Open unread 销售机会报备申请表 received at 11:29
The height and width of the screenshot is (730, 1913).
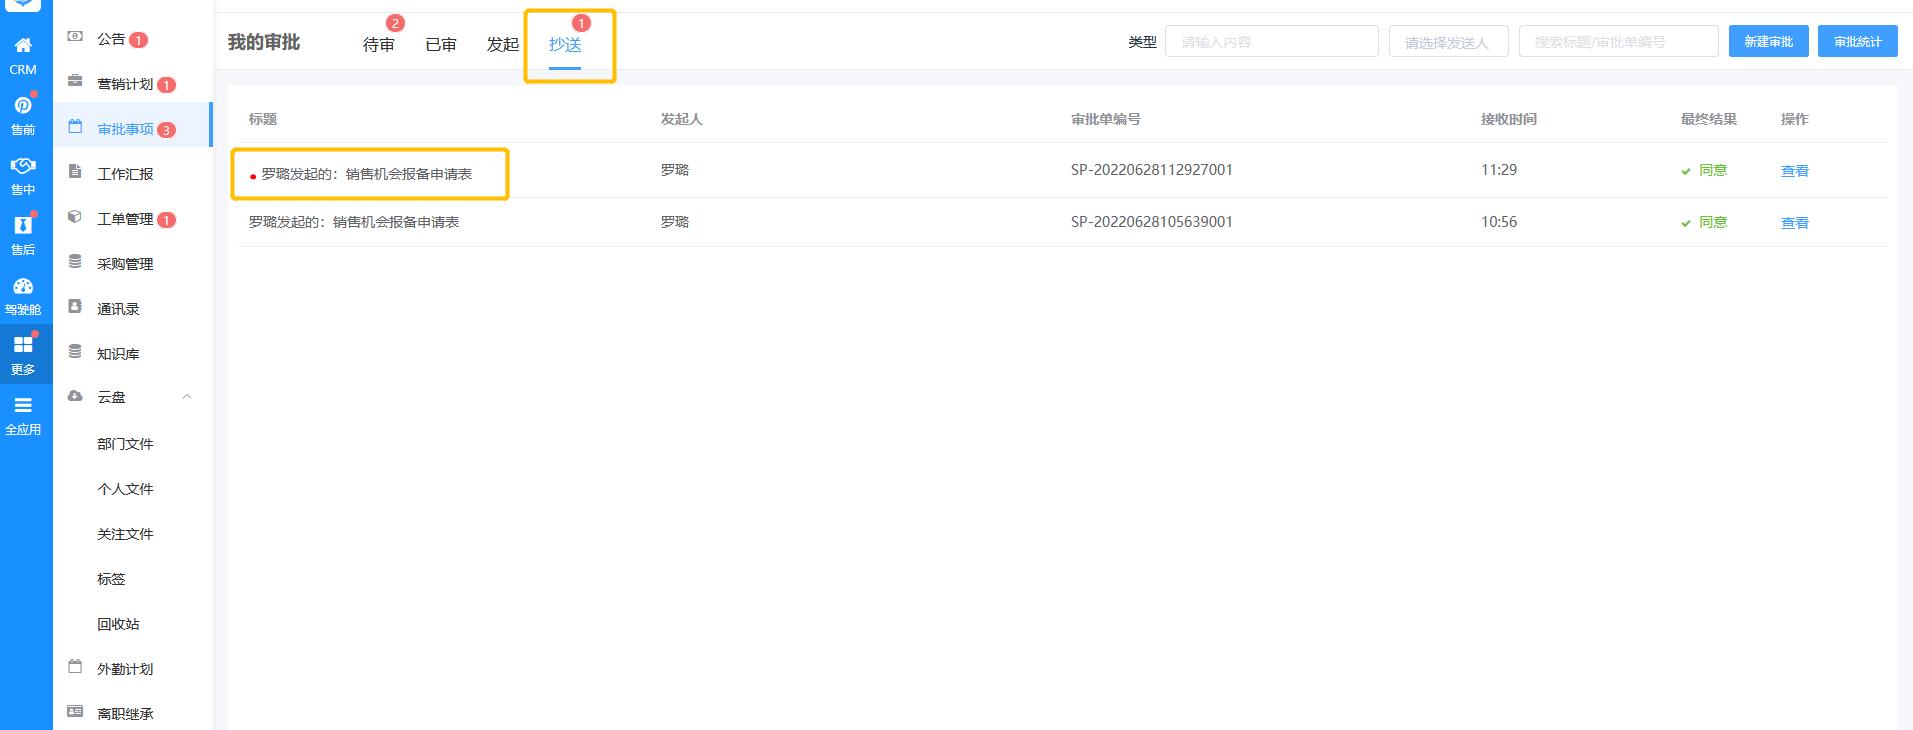(367, 174)
